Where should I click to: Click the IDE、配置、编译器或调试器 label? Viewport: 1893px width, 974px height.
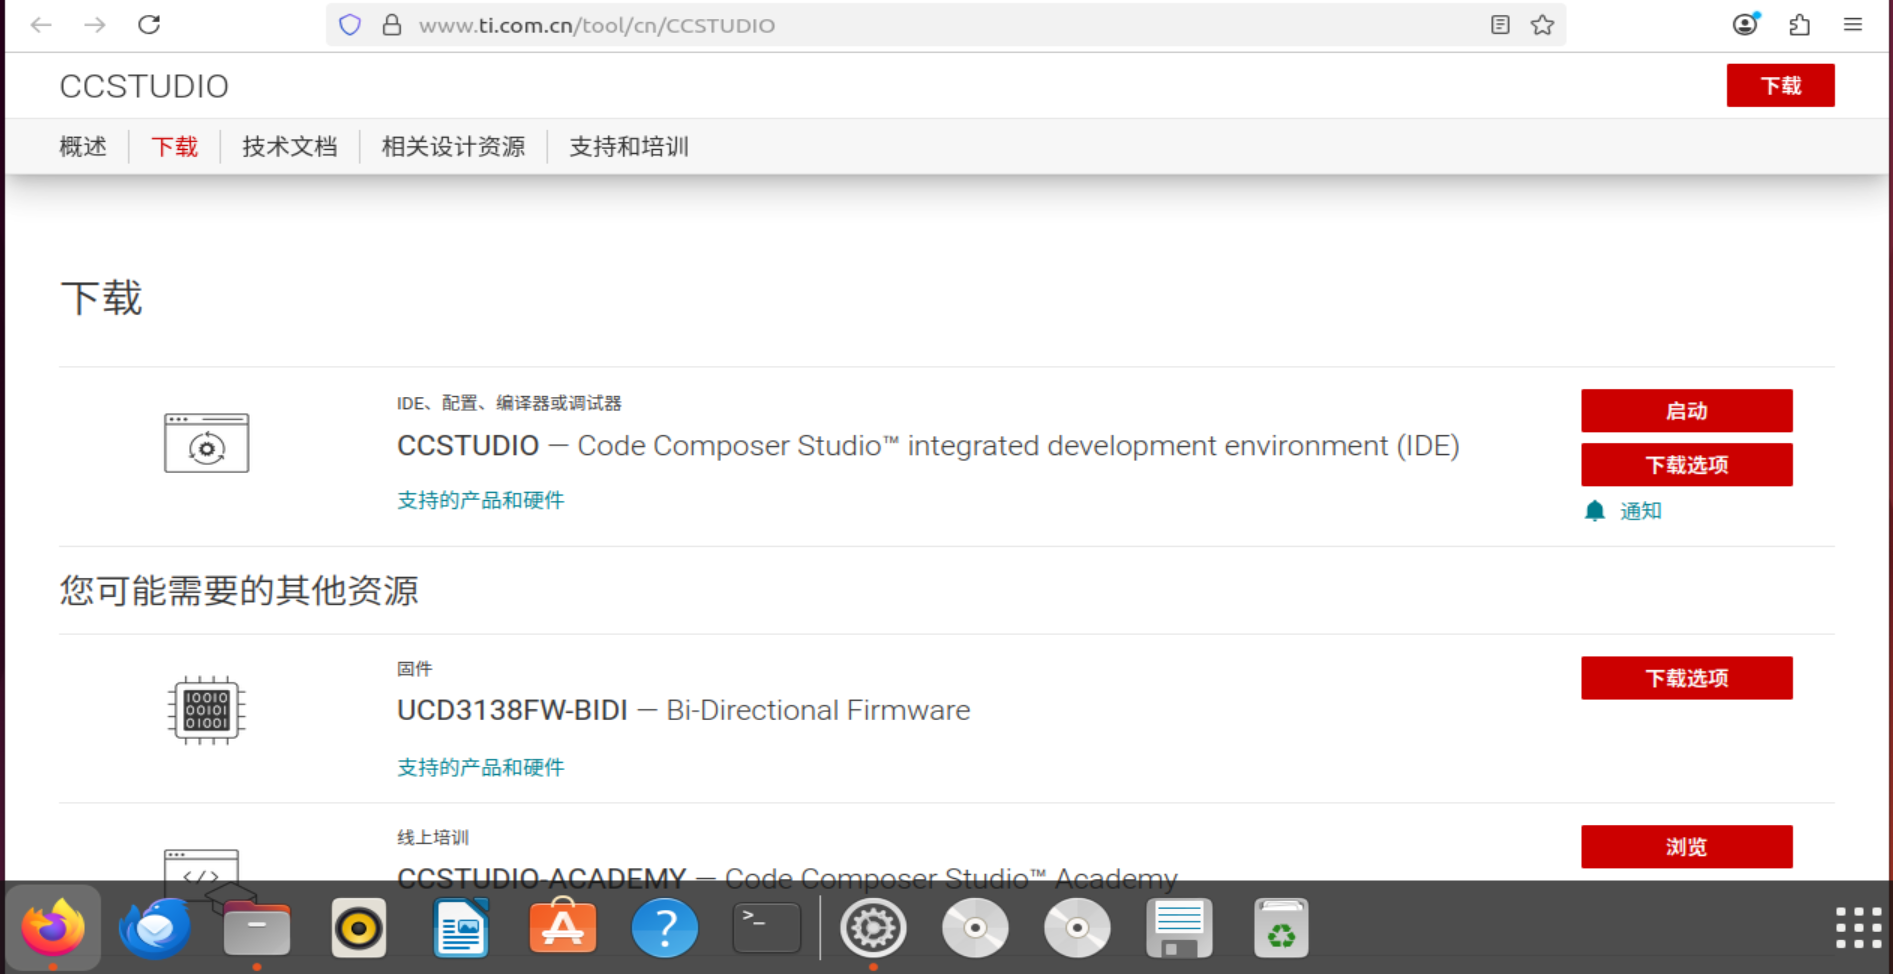coord(509,403)
